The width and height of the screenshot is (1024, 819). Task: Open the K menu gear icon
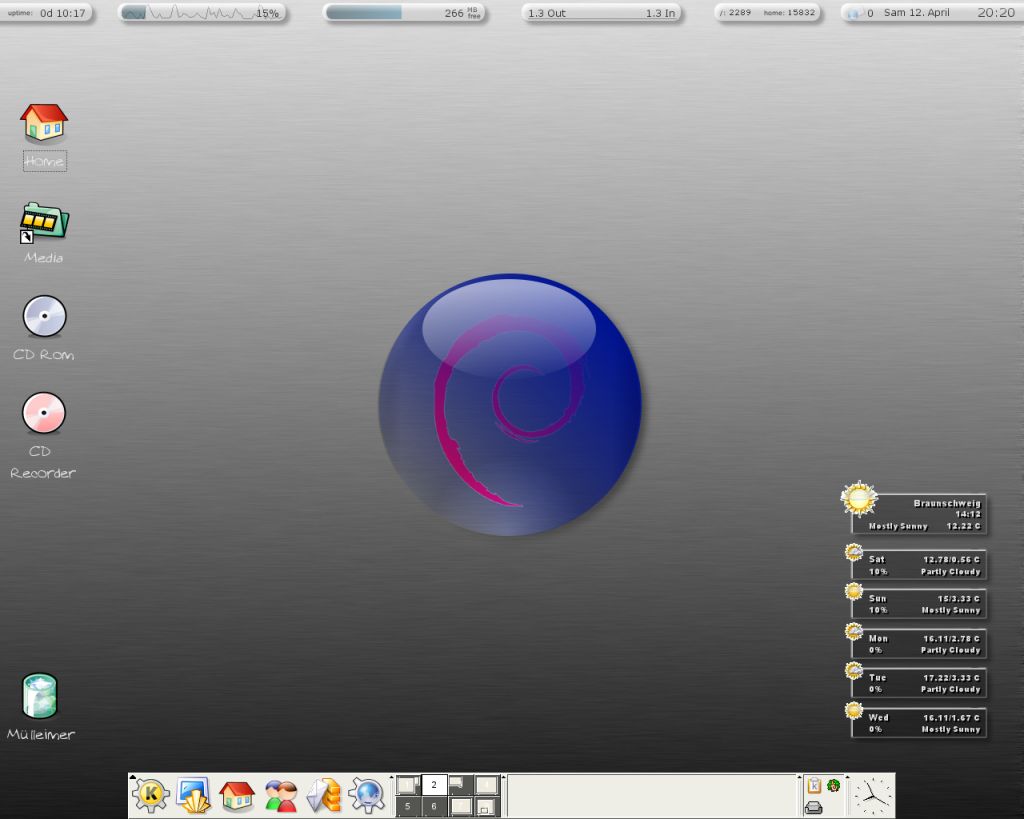pos(151,795)
